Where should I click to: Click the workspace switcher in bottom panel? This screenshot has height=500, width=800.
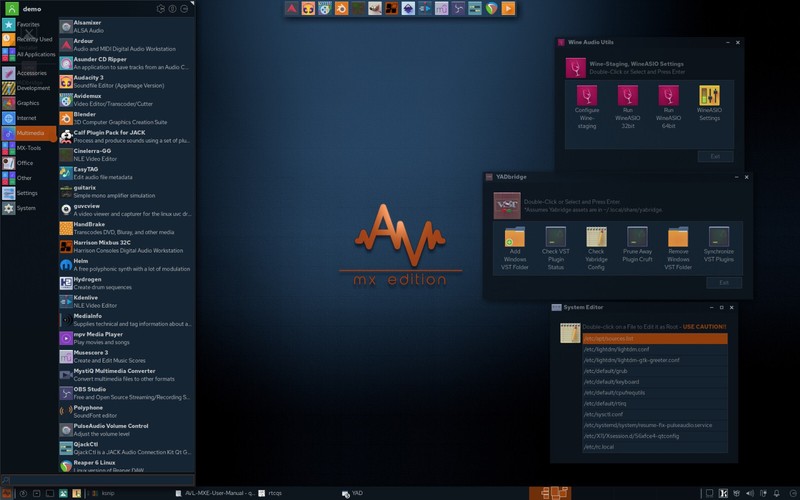point(550,493)
